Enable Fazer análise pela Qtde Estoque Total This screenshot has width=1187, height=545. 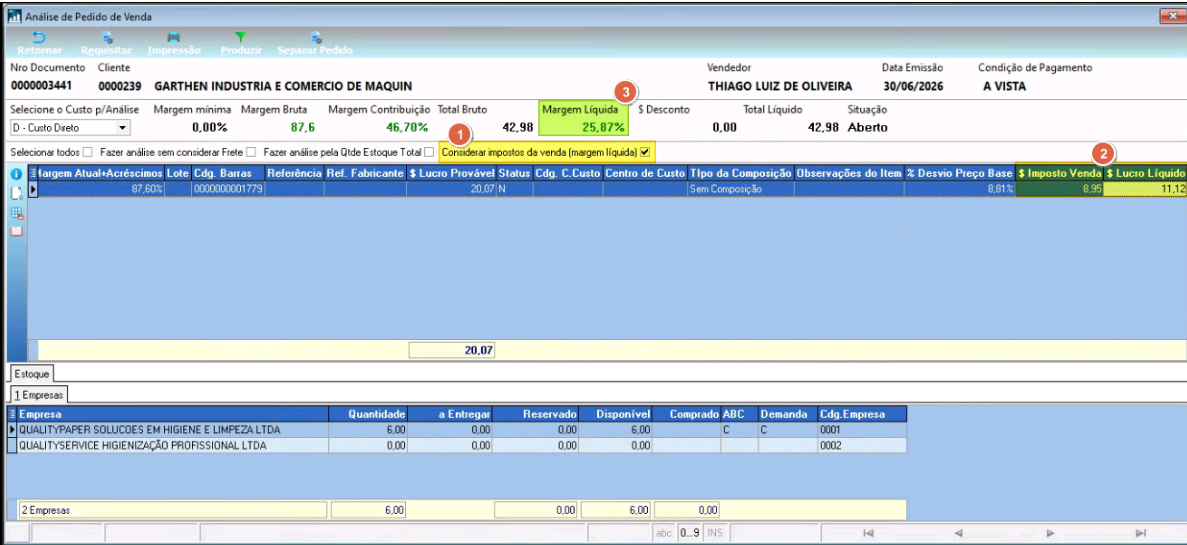[429, 152]
